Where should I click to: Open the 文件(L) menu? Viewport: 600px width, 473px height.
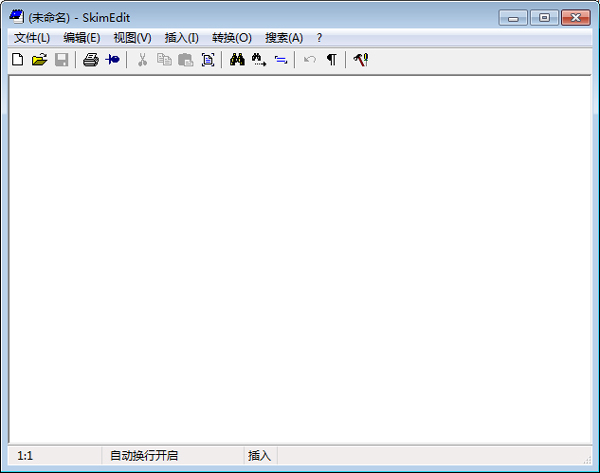[x=32, y=38]
